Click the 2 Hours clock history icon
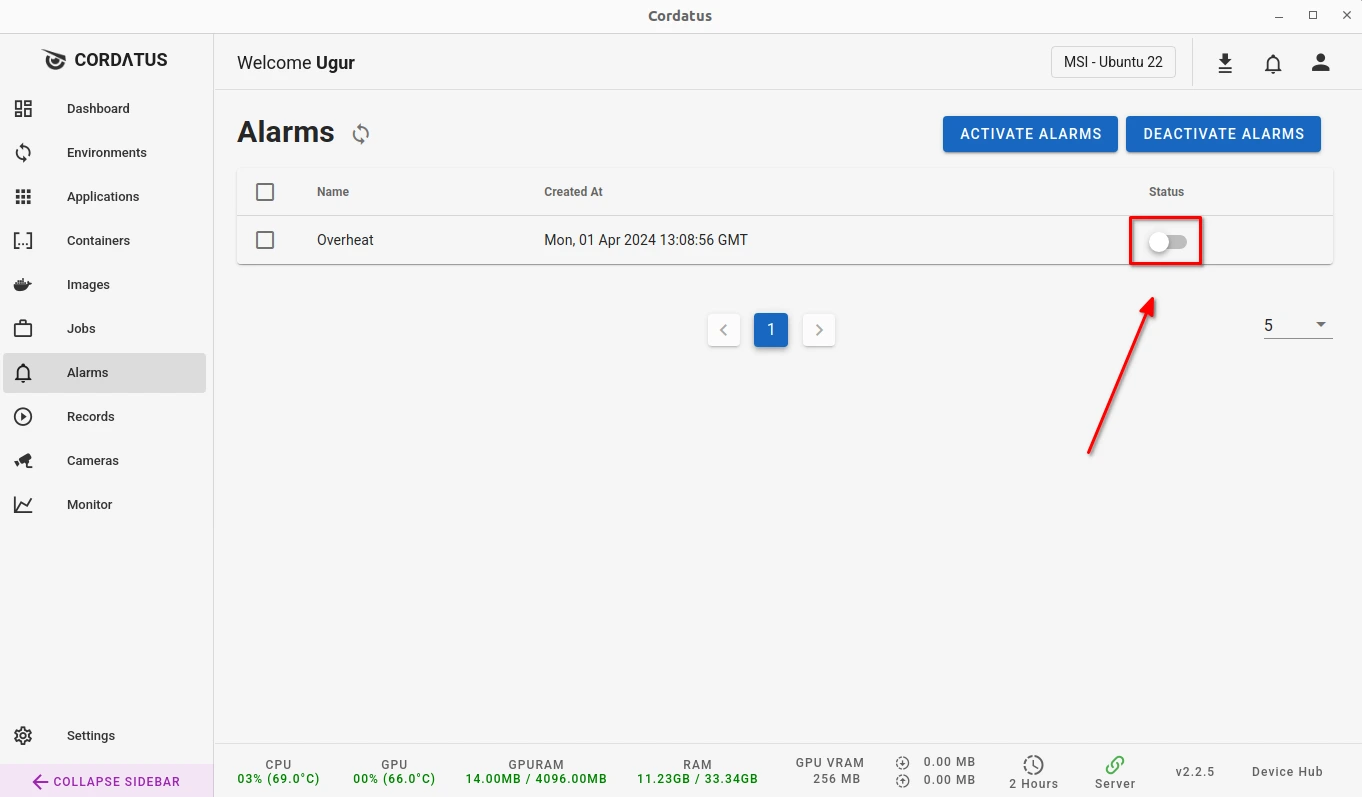 click(x=1033, y=765)
